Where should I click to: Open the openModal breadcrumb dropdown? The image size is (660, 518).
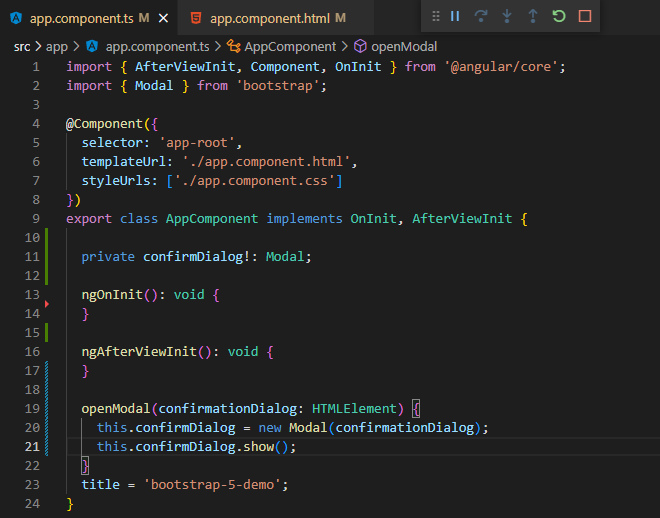coord(403,46)
